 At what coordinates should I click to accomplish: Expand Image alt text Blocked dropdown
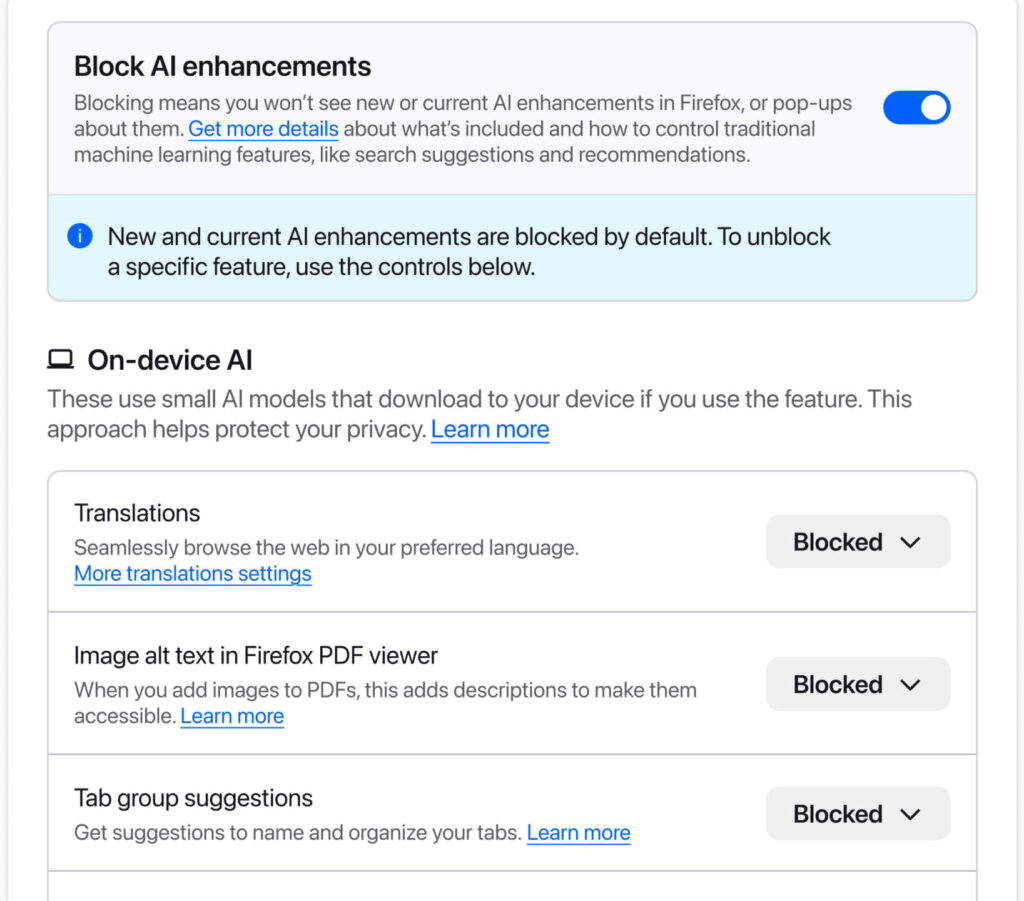(x=857, y=685)
